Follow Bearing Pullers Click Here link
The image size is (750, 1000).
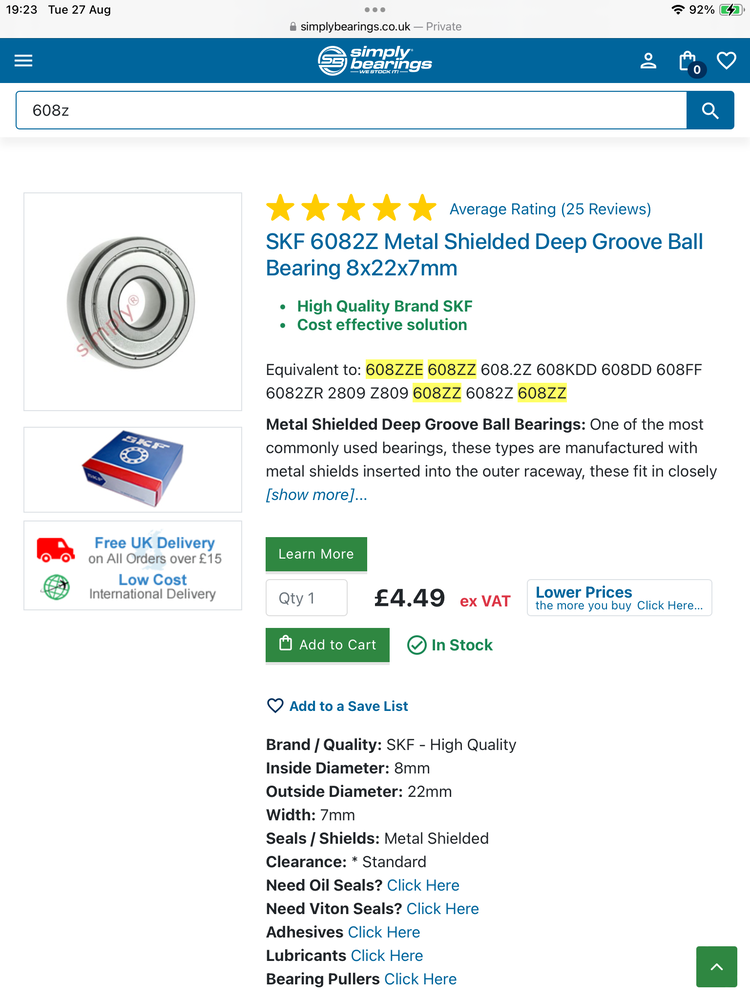pos(420,979)
